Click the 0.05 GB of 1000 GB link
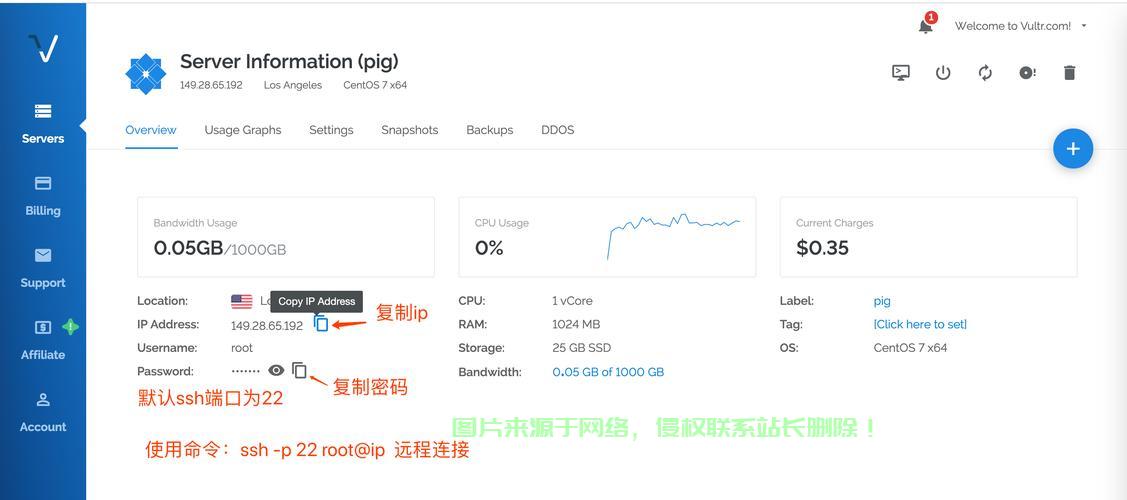Viewport: 1127px width, 500px height. coord(608,372)
